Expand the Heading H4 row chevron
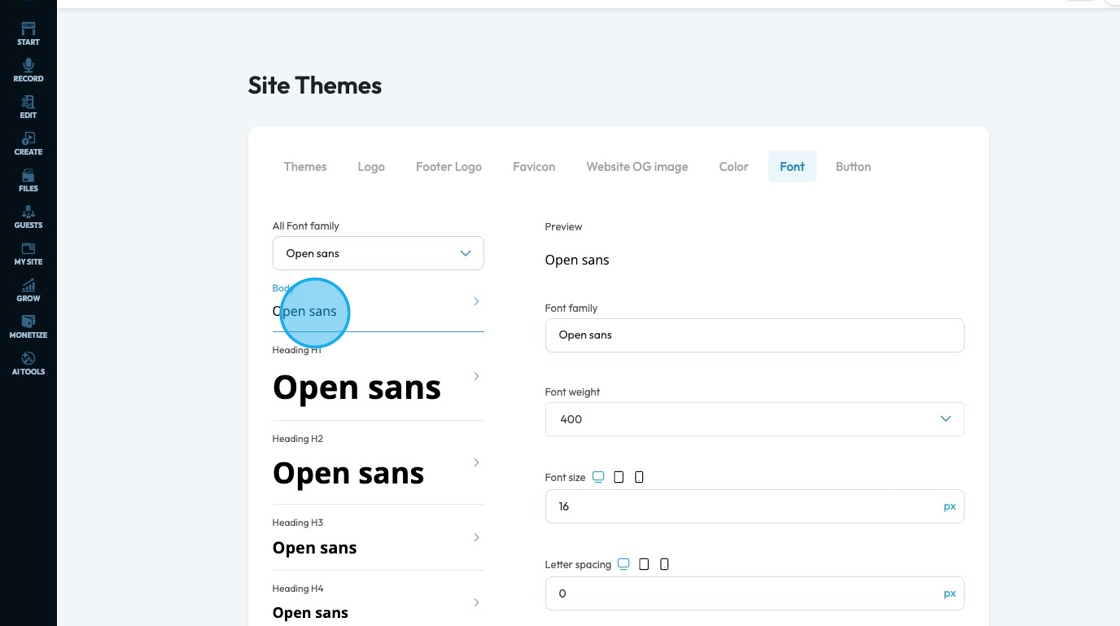1120x626 pixels. pos(476,602)
